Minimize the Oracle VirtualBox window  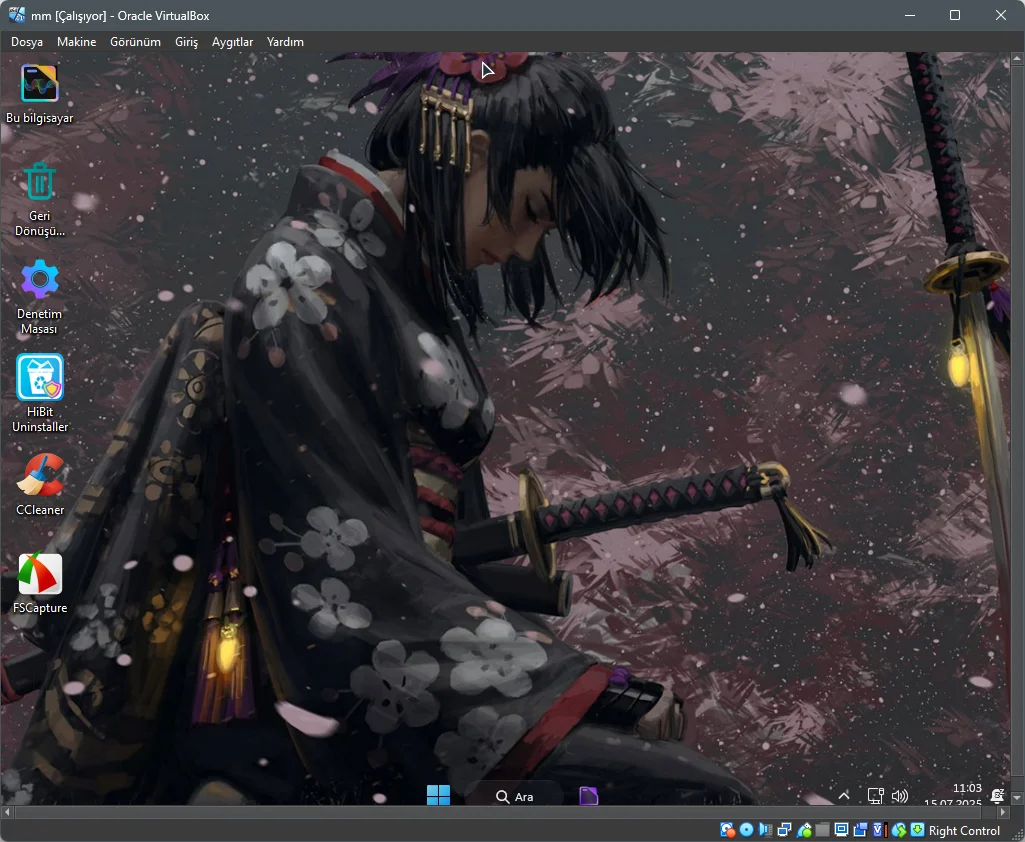(x=910, y=15)
